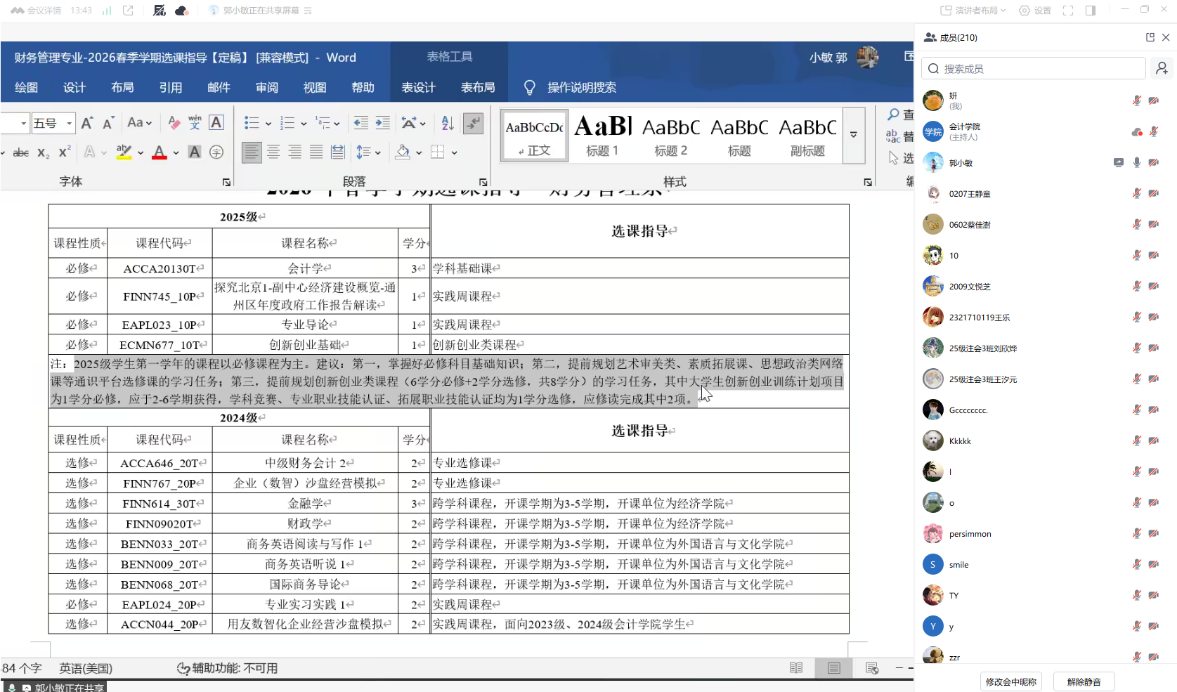
Task: Click the 修改会中昵称 button
Action: click(1011, 681)
